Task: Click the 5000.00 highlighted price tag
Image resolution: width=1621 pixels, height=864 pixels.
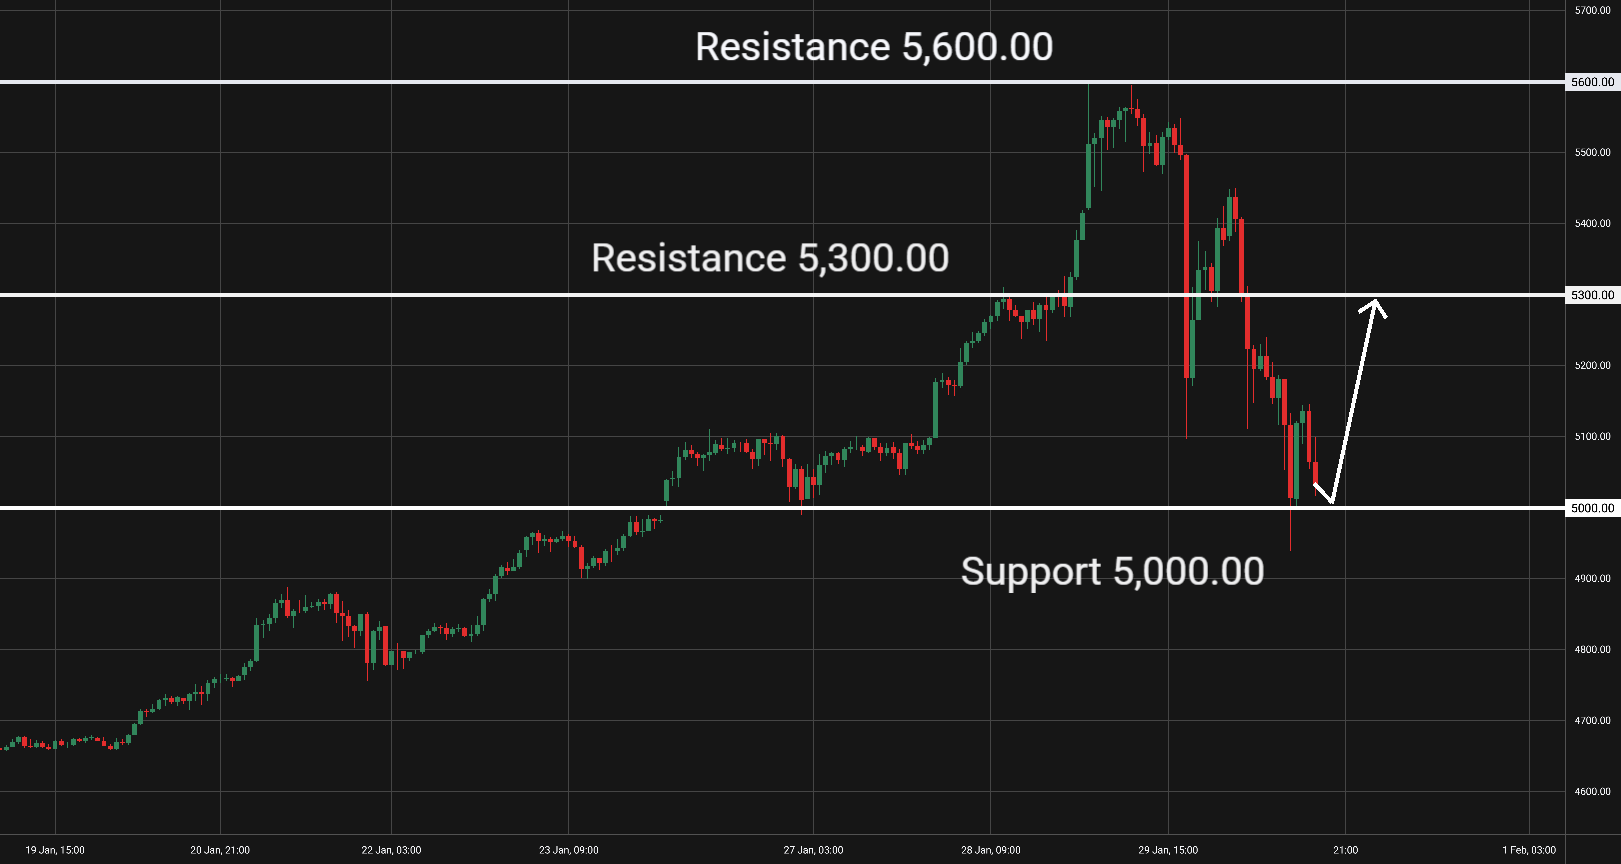Action: (1592, 508)
